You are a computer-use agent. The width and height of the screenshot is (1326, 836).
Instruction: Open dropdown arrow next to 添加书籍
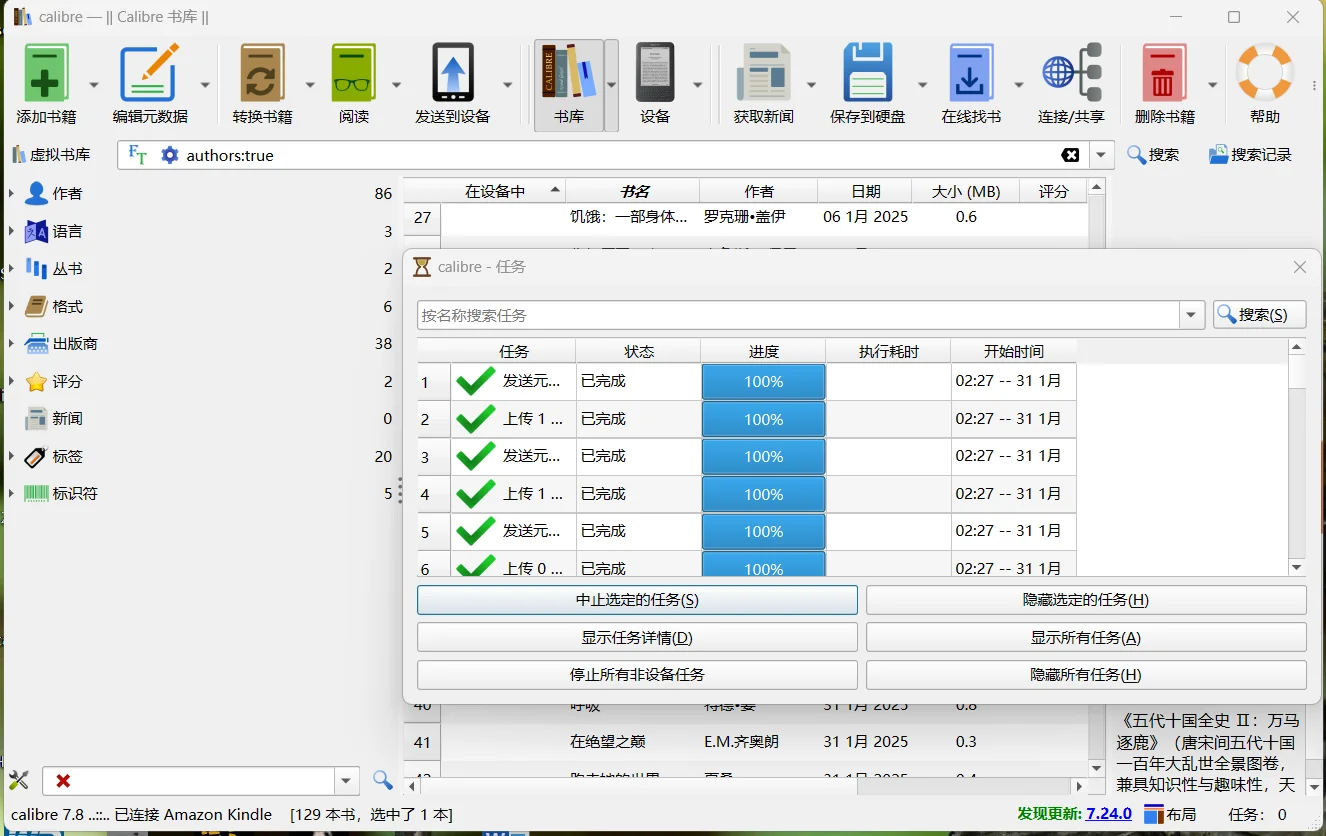94,84
